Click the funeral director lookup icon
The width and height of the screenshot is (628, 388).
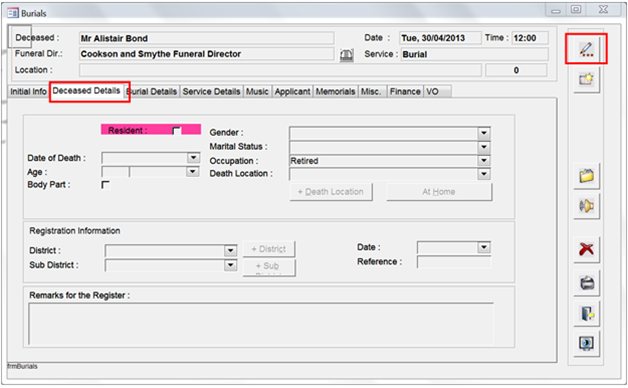(346, 55)
